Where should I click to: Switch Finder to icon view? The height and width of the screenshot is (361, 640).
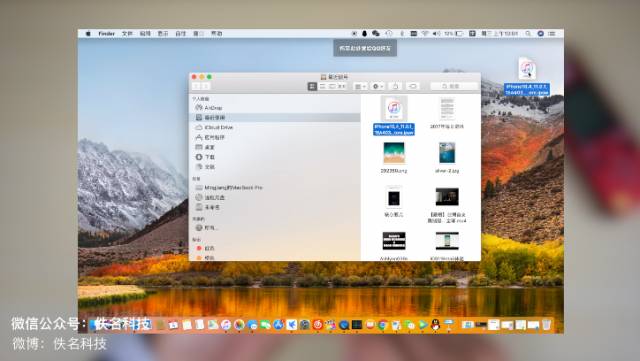click(312, 86)
